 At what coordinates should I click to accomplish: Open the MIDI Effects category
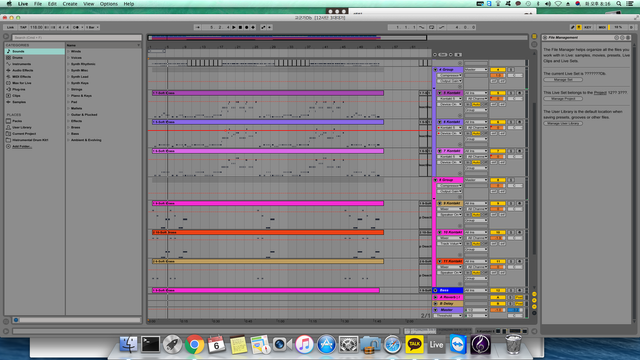click(21, 77)
